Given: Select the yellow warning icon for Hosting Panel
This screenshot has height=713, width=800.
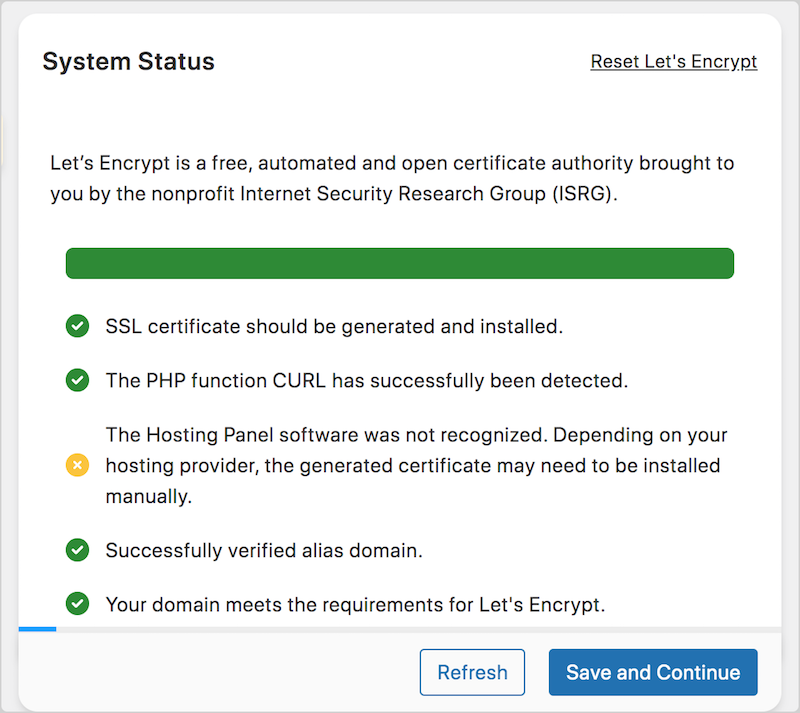Looking at the screenshot, I should 77,465.
